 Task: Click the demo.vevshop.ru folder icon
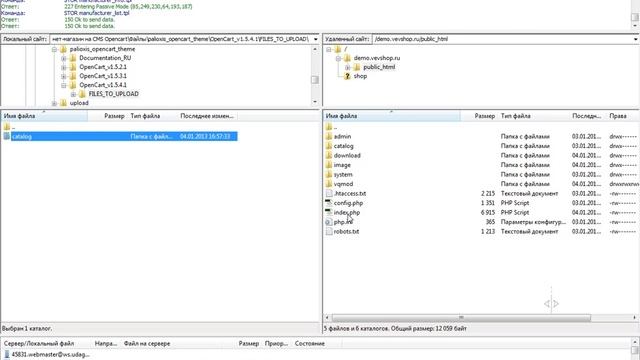(x=347, y=58)
